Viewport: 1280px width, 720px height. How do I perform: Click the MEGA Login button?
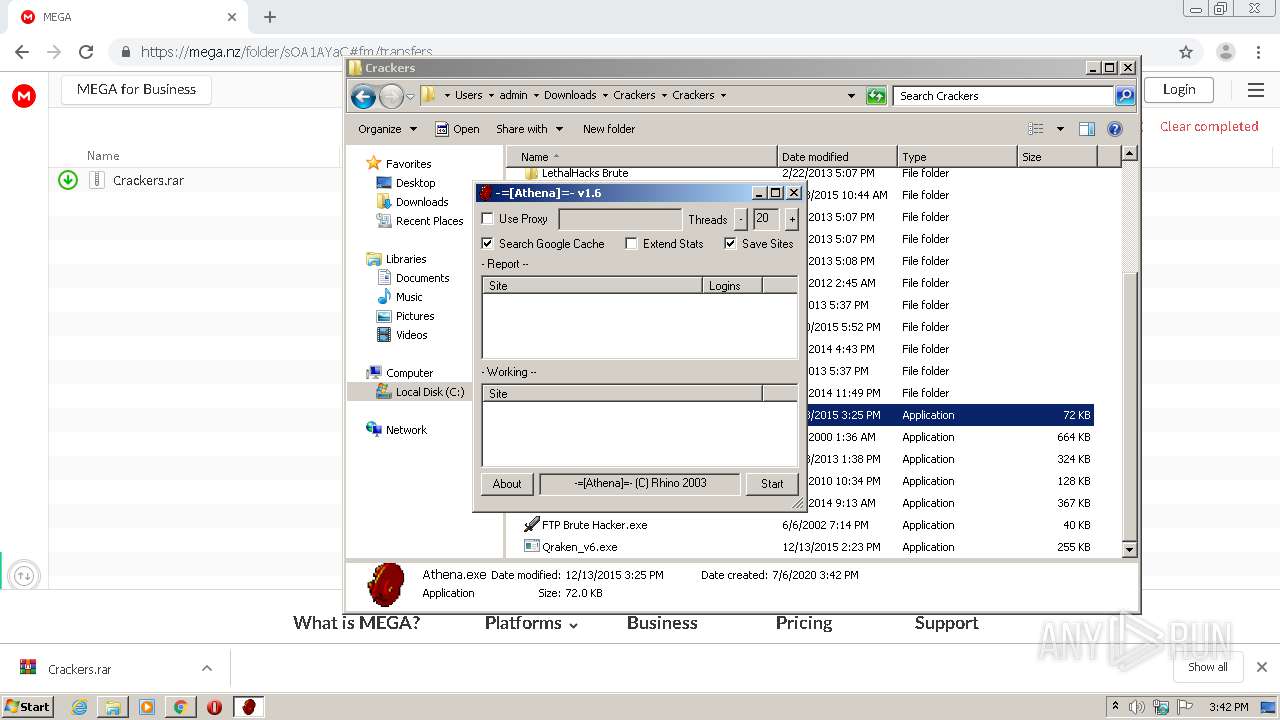(1179, 89)
